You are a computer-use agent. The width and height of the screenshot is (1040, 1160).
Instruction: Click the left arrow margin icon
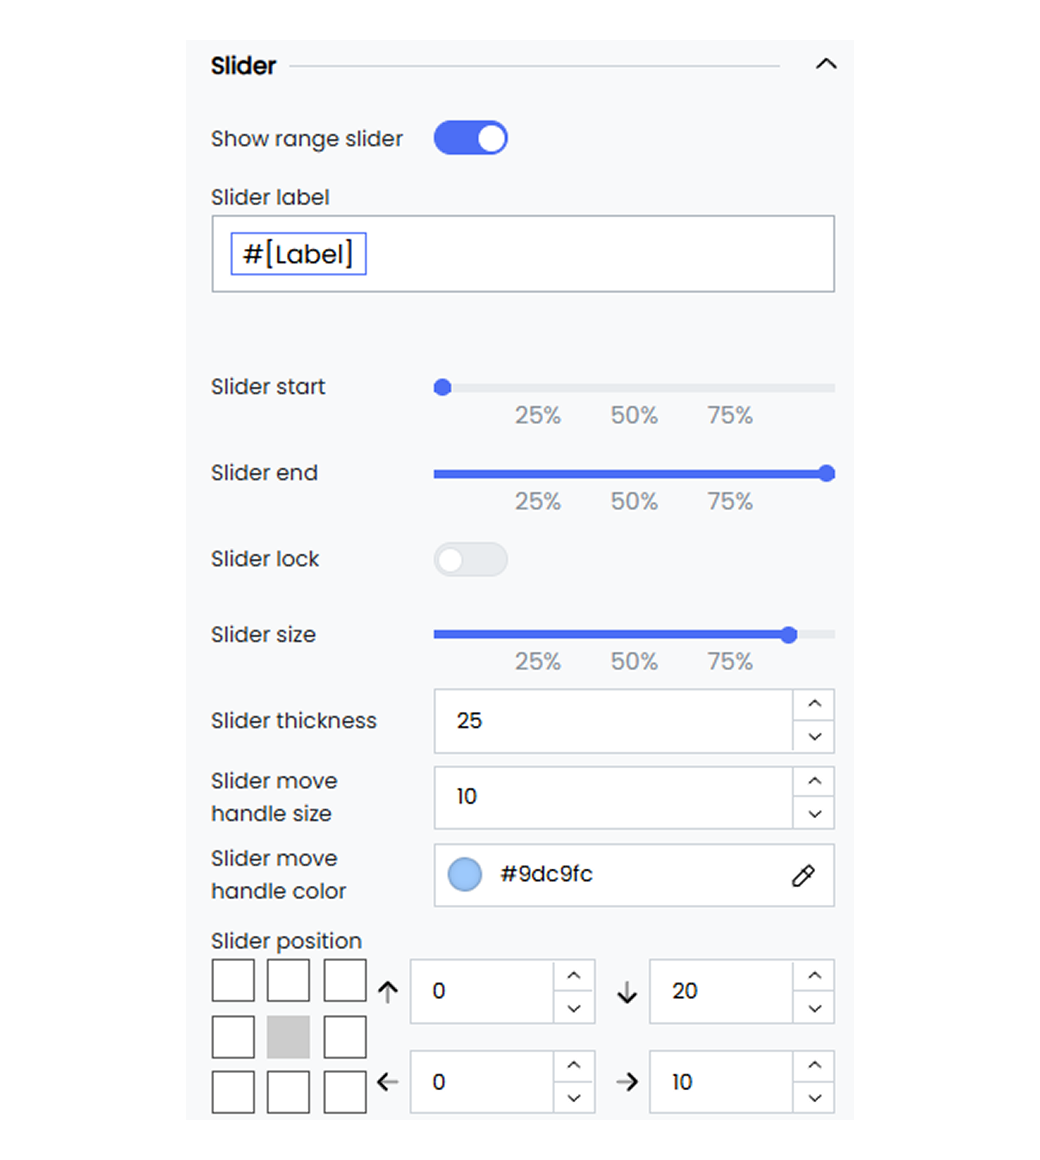(388, 1082)
